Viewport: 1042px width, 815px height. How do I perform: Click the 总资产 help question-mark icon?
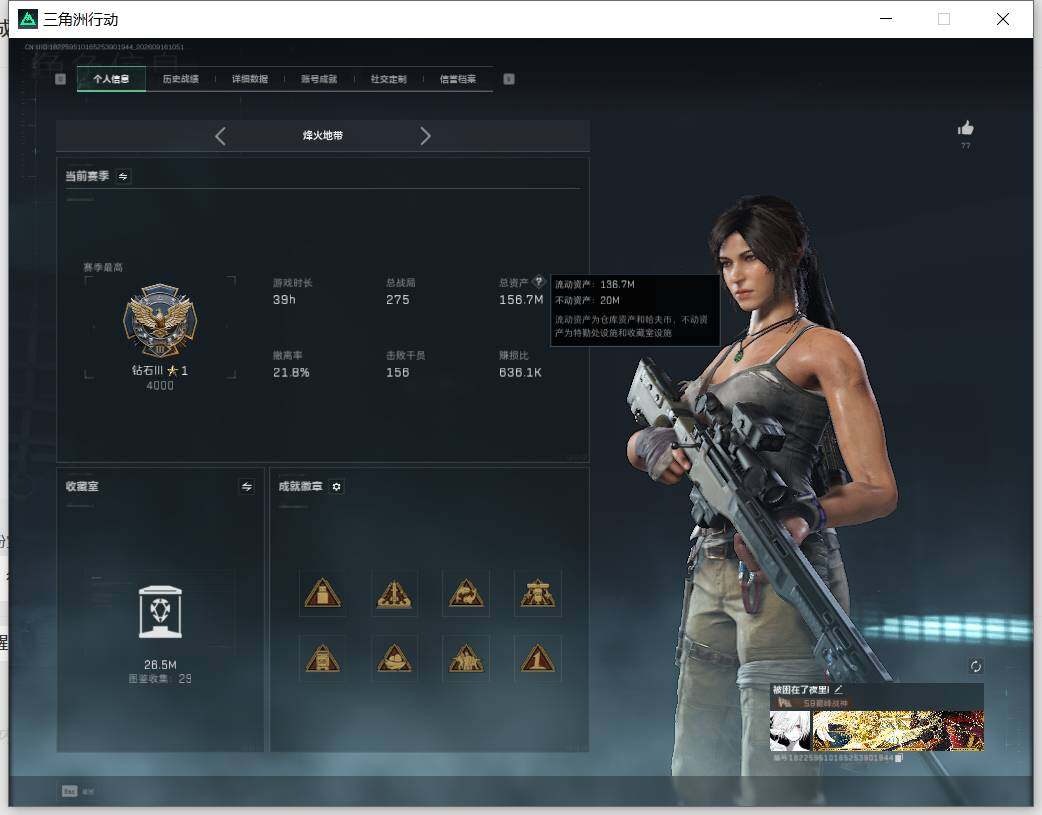point(539,281)
